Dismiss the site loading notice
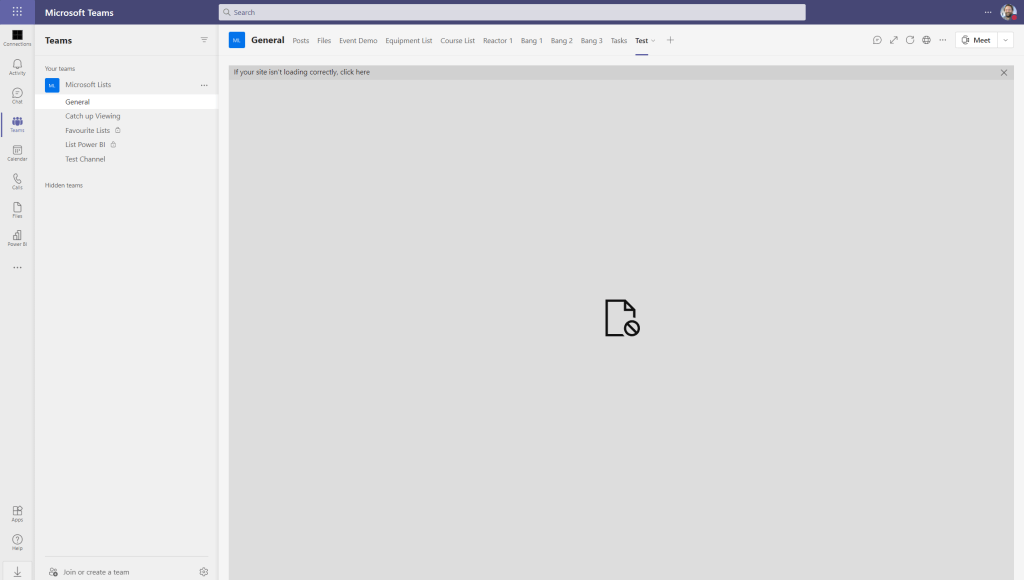The image size is (1024, 580). [1004, 72]
